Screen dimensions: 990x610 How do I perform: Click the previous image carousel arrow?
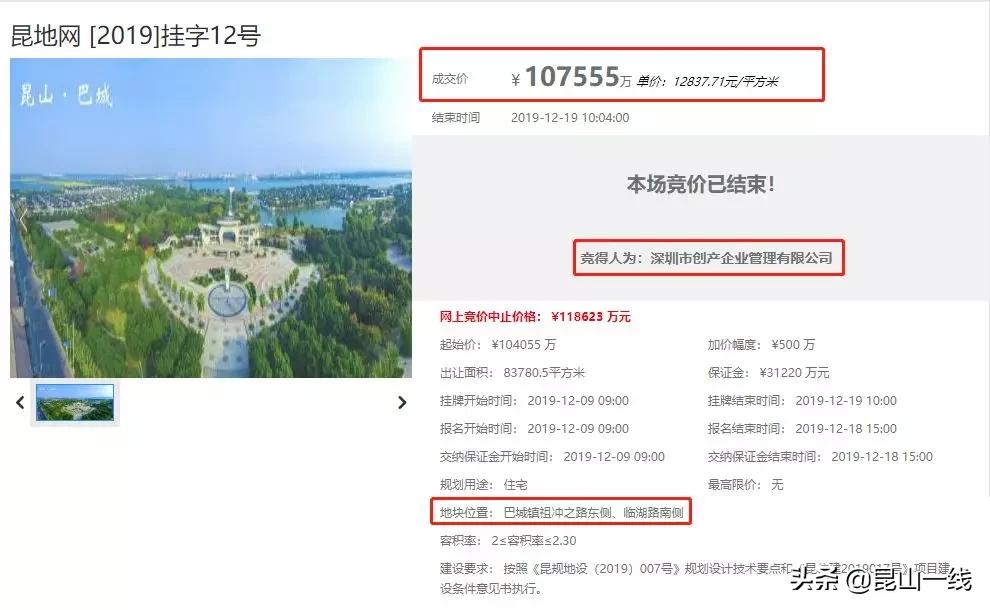pyautogui.click(x=20, y=402)
